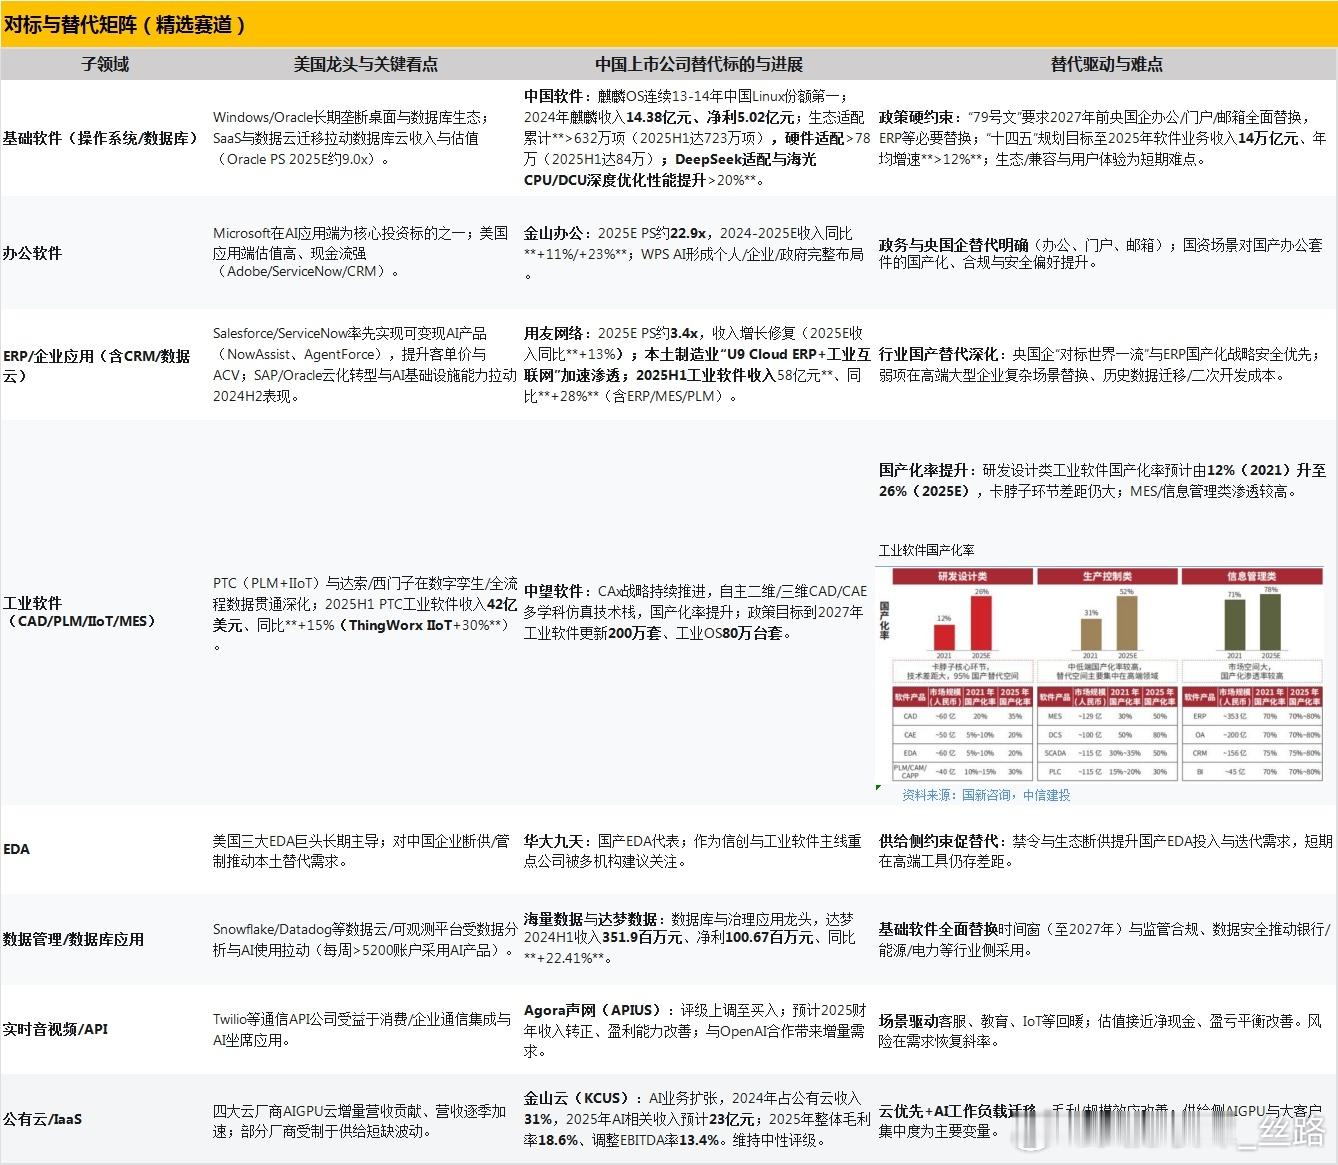Click row label ERP/企业应用（含CRM/数据云）
Screen dimensions: 1338x1165
click(x=97, y=365)
